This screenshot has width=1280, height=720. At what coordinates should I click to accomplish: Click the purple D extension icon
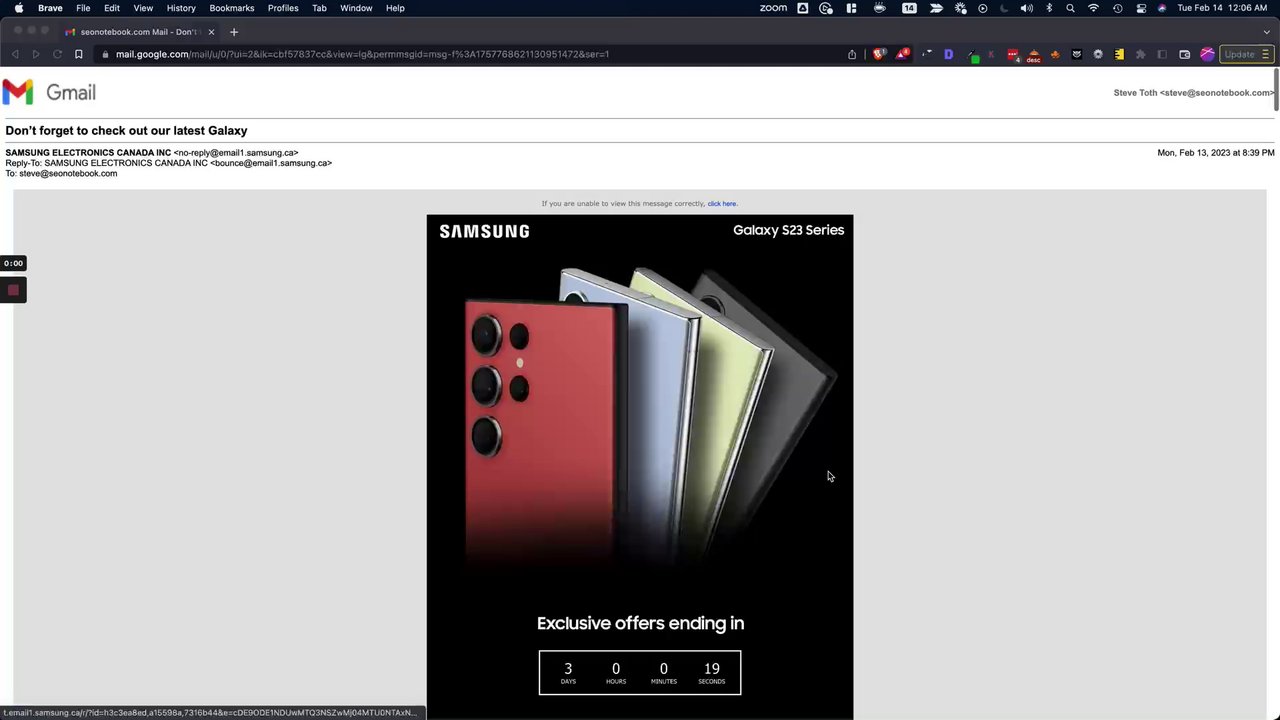coord(948,54)
